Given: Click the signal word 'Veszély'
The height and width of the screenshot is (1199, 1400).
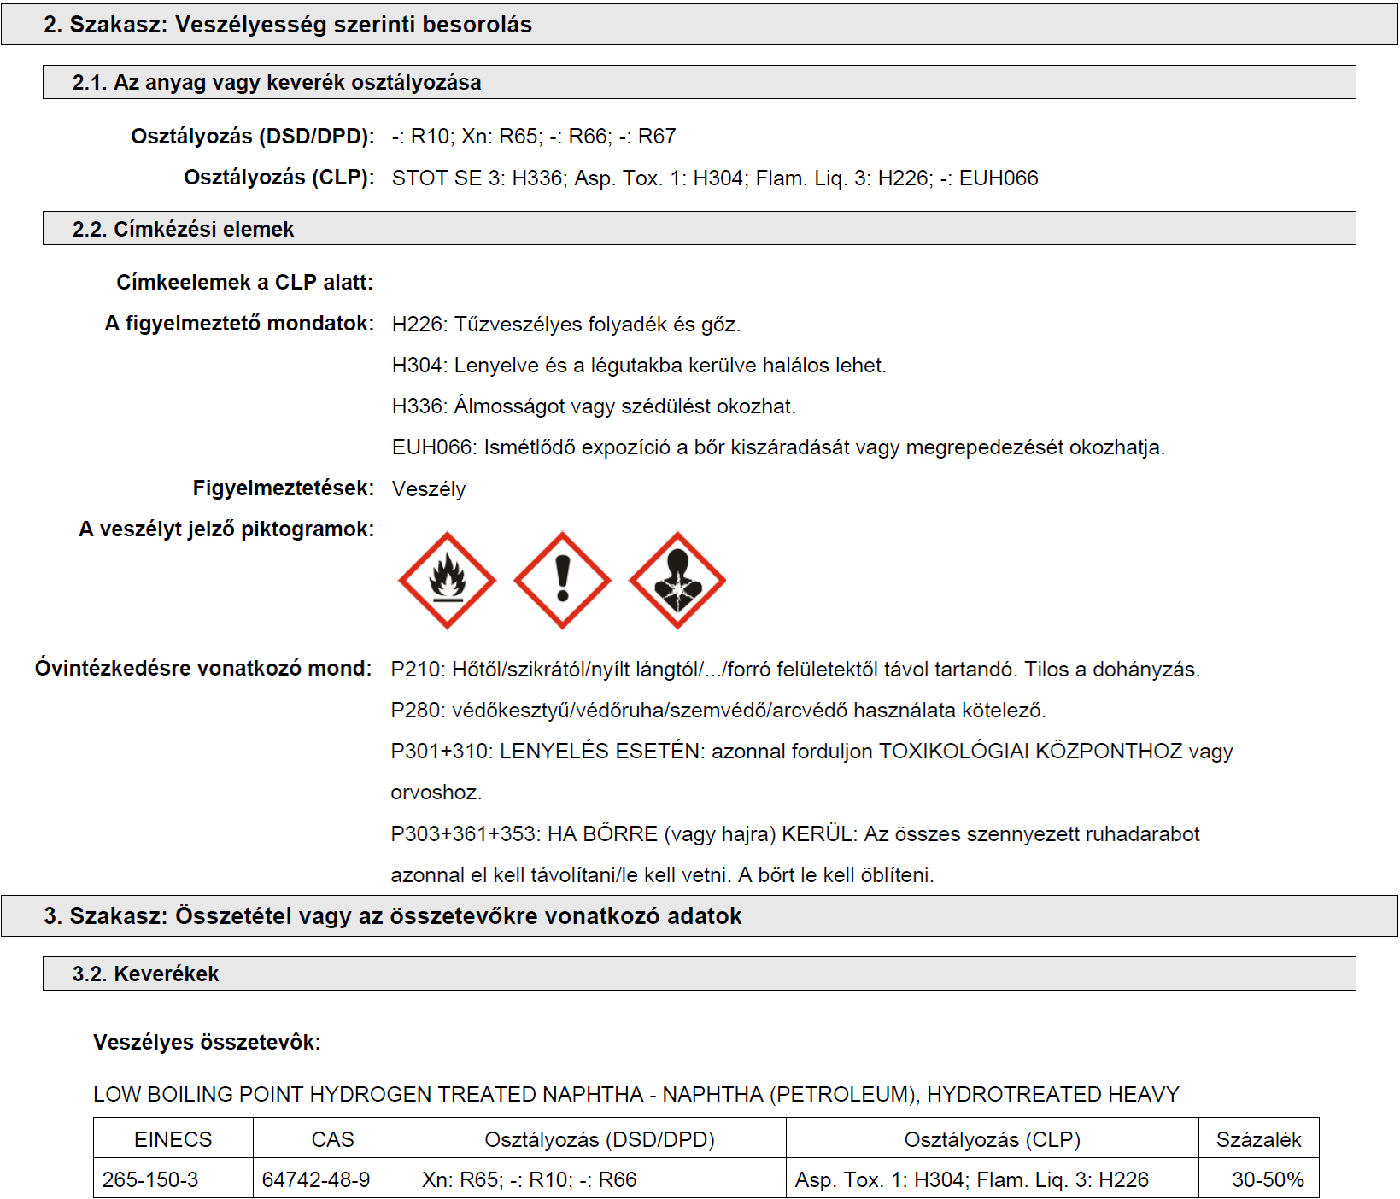Looking at the screenshot, I should point(429,489).
